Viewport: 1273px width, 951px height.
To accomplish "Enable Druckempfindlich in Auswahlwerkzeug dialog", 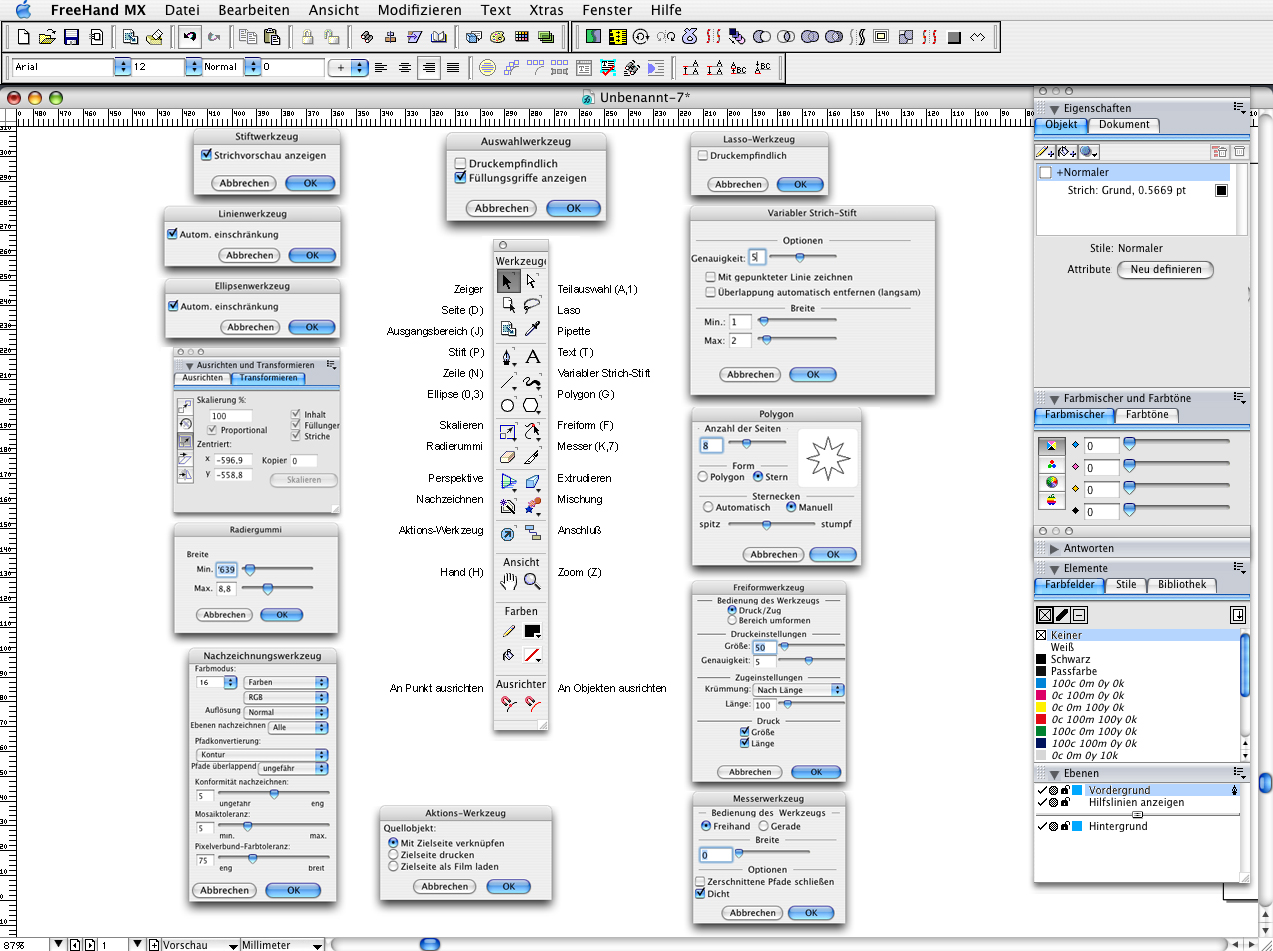I will tap(460, 163).
